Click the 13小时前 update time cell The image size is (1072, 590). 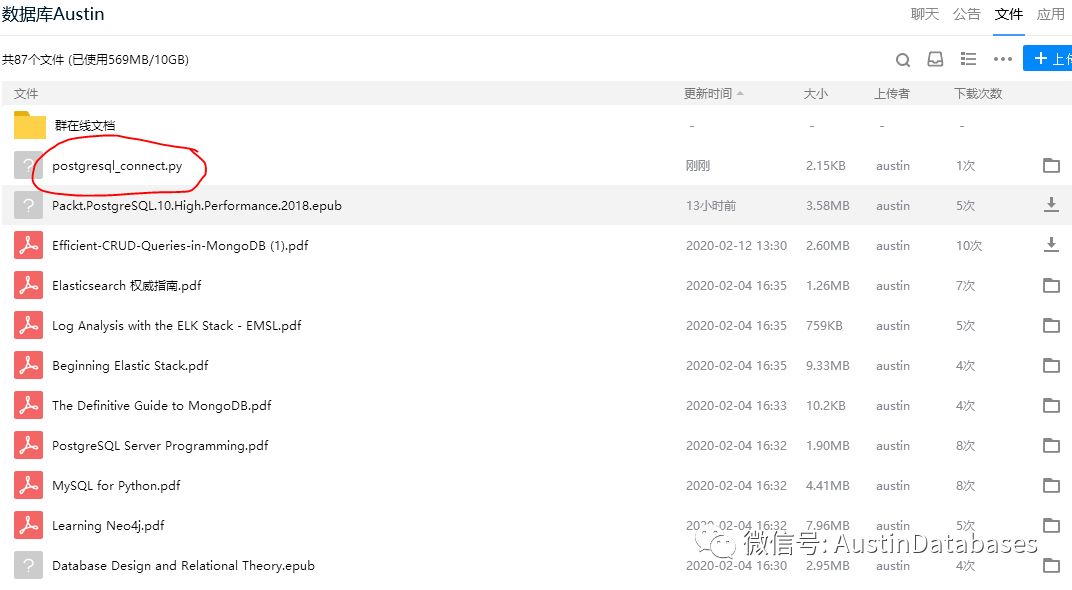pyautogui.click(x=711, y=206)
